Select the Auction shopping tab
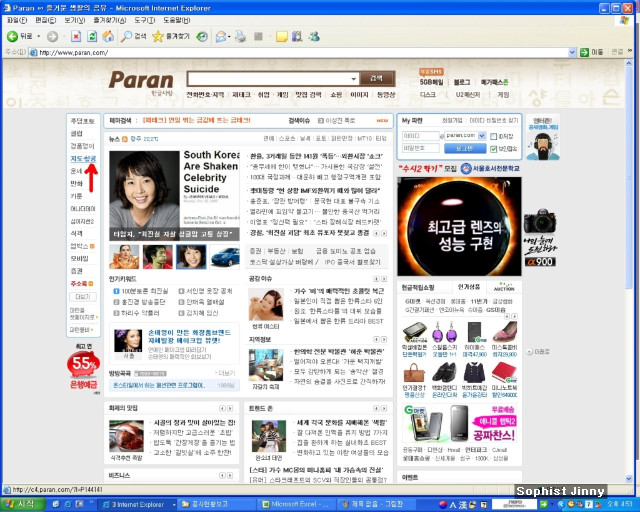This screenshot has height=512, width=640. click(x=504, y=287)
